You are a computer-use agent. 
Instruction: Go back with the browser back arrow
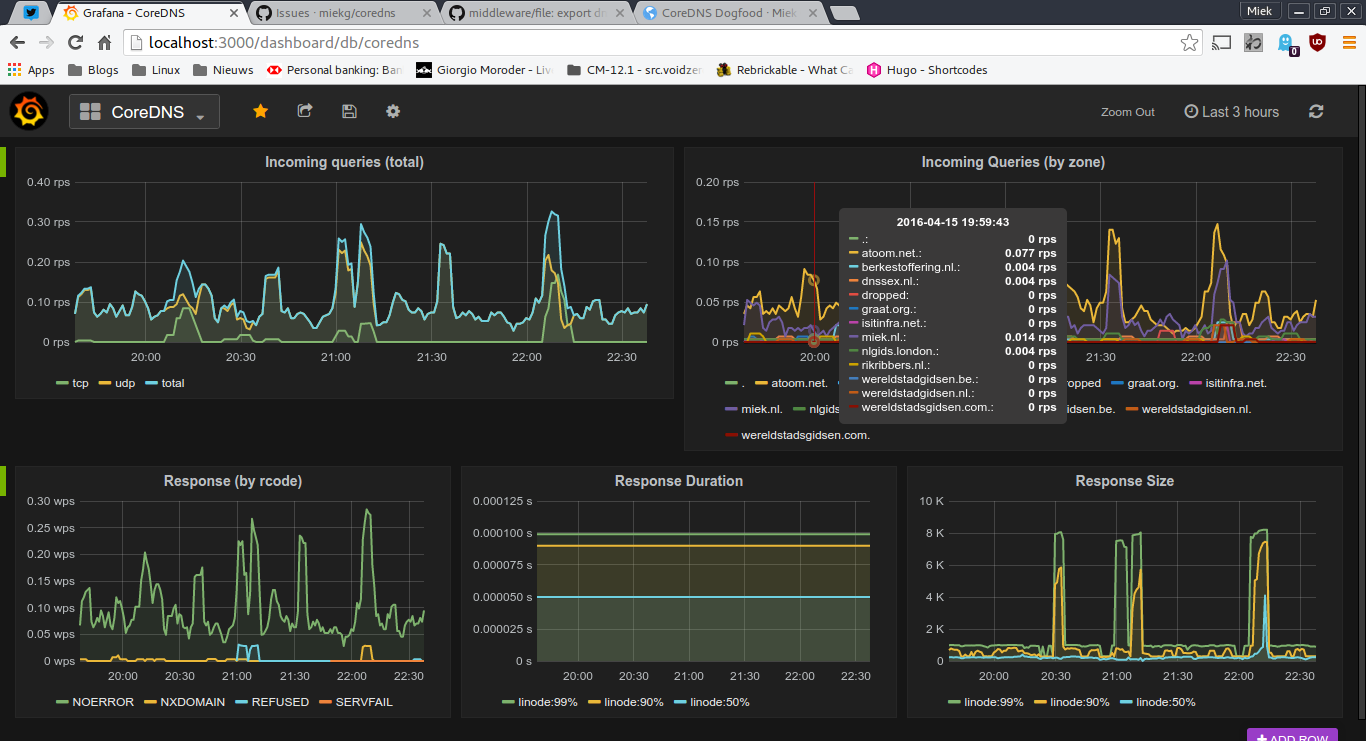[17, 43]
